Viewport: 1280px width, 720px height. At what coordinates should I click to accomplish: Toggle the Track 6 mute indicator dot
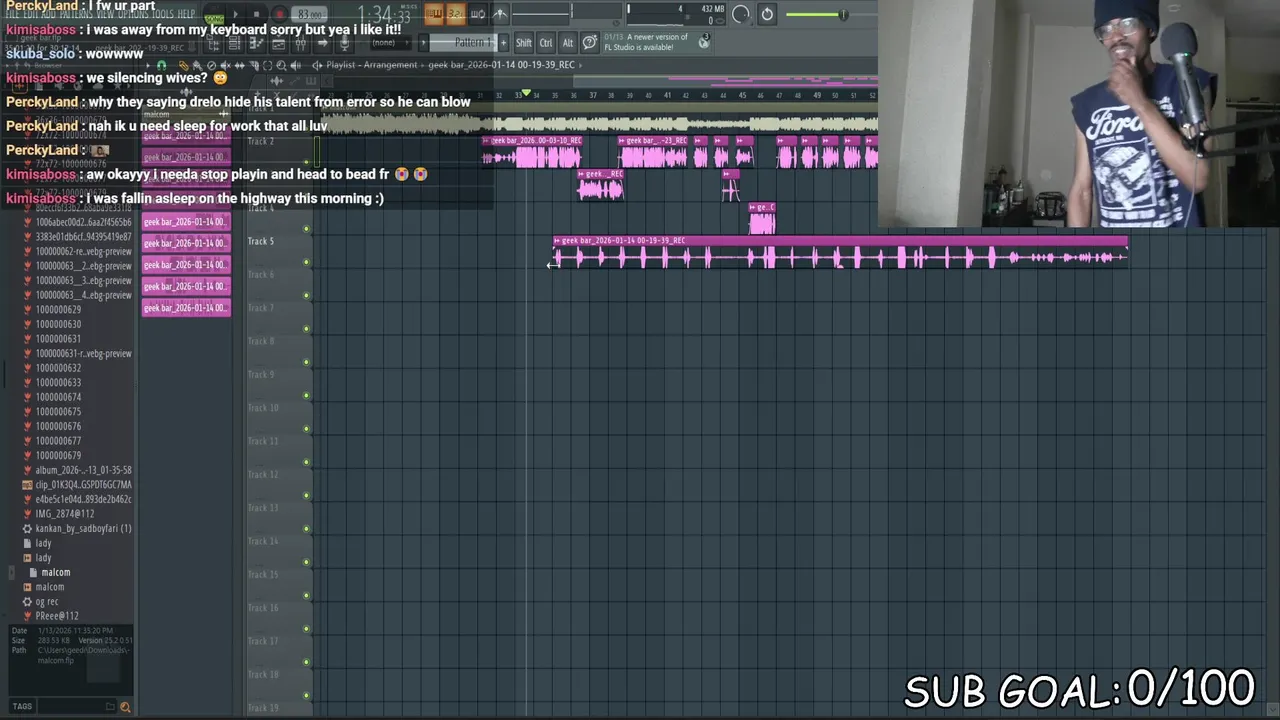click(x=307, y=295)
